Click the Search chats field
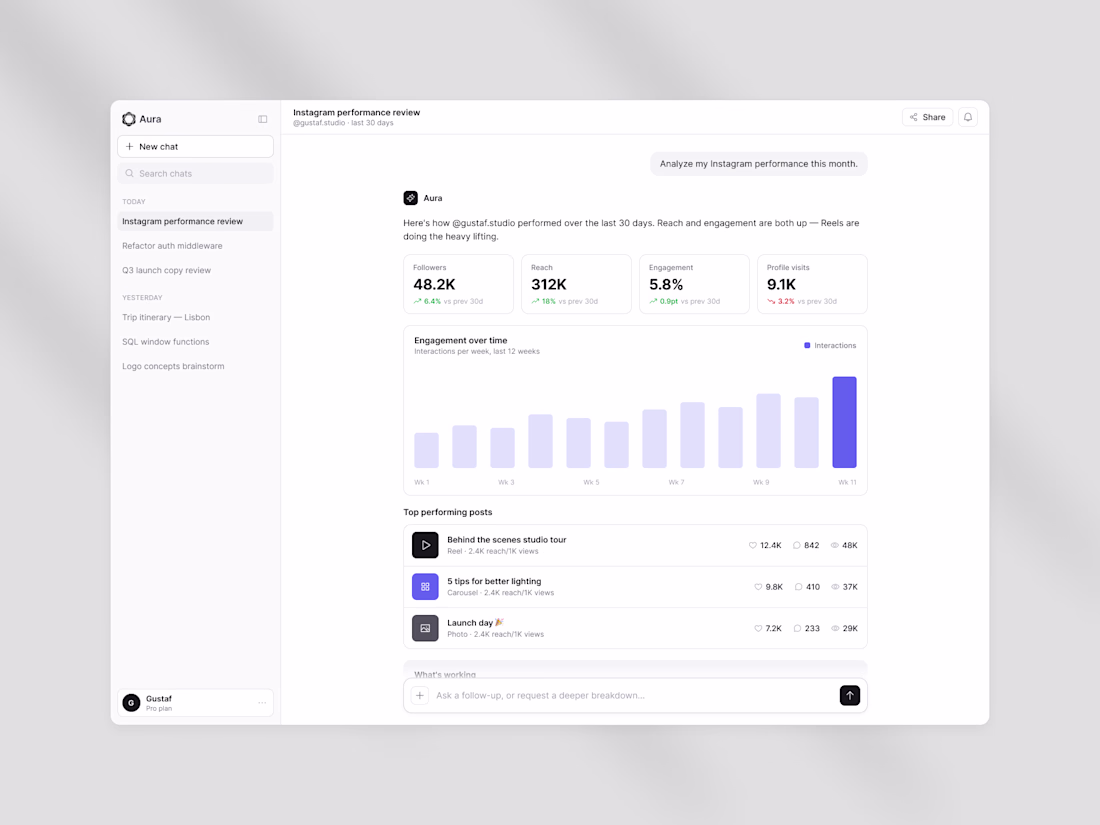The image size is (1100, 825). click(x=195, y=173)
